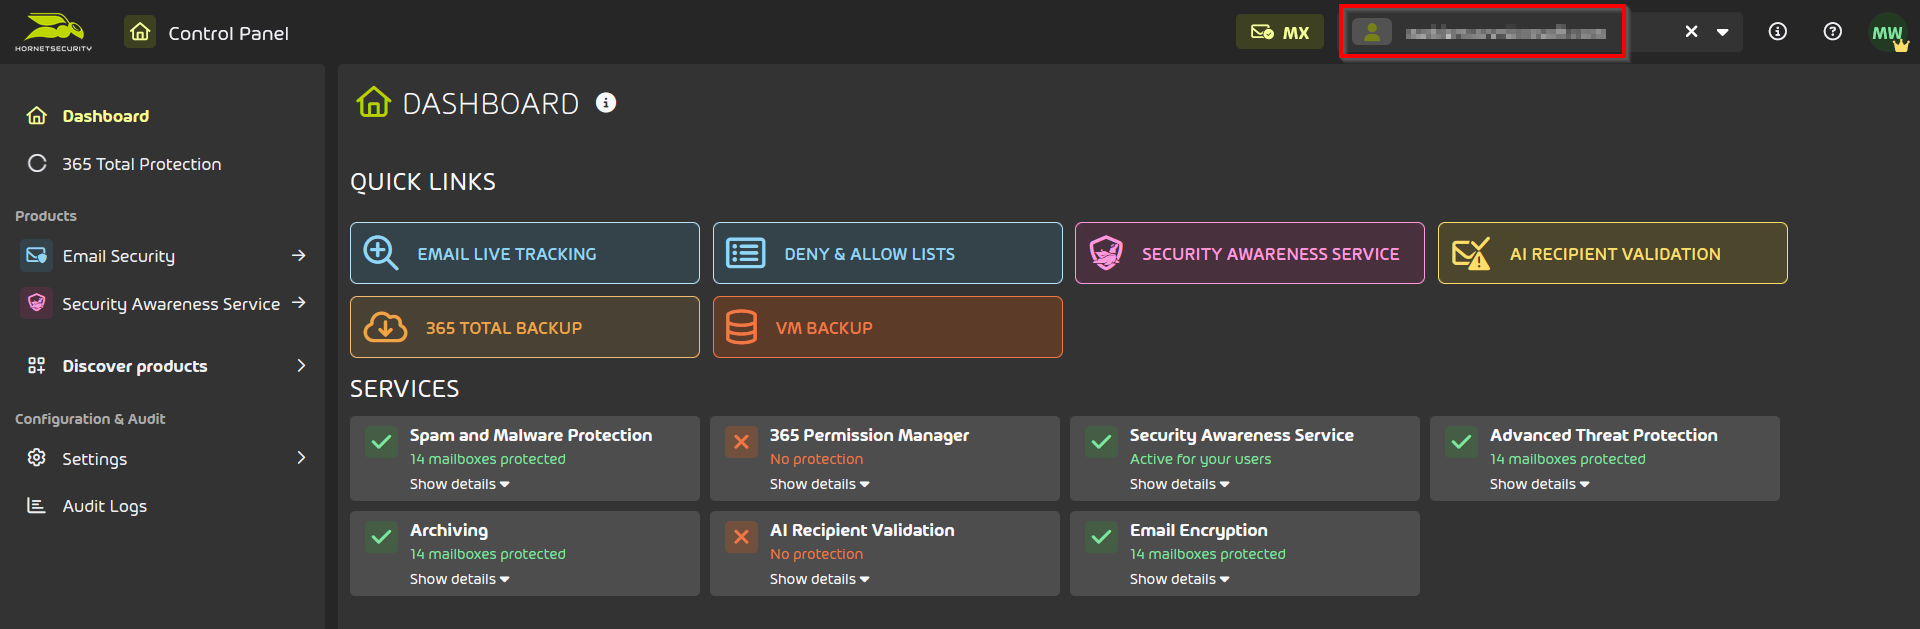Click the sidebar Security Awareness Service arrow
Viewport: 1920px width, 629px height.
tap(298, 303)
